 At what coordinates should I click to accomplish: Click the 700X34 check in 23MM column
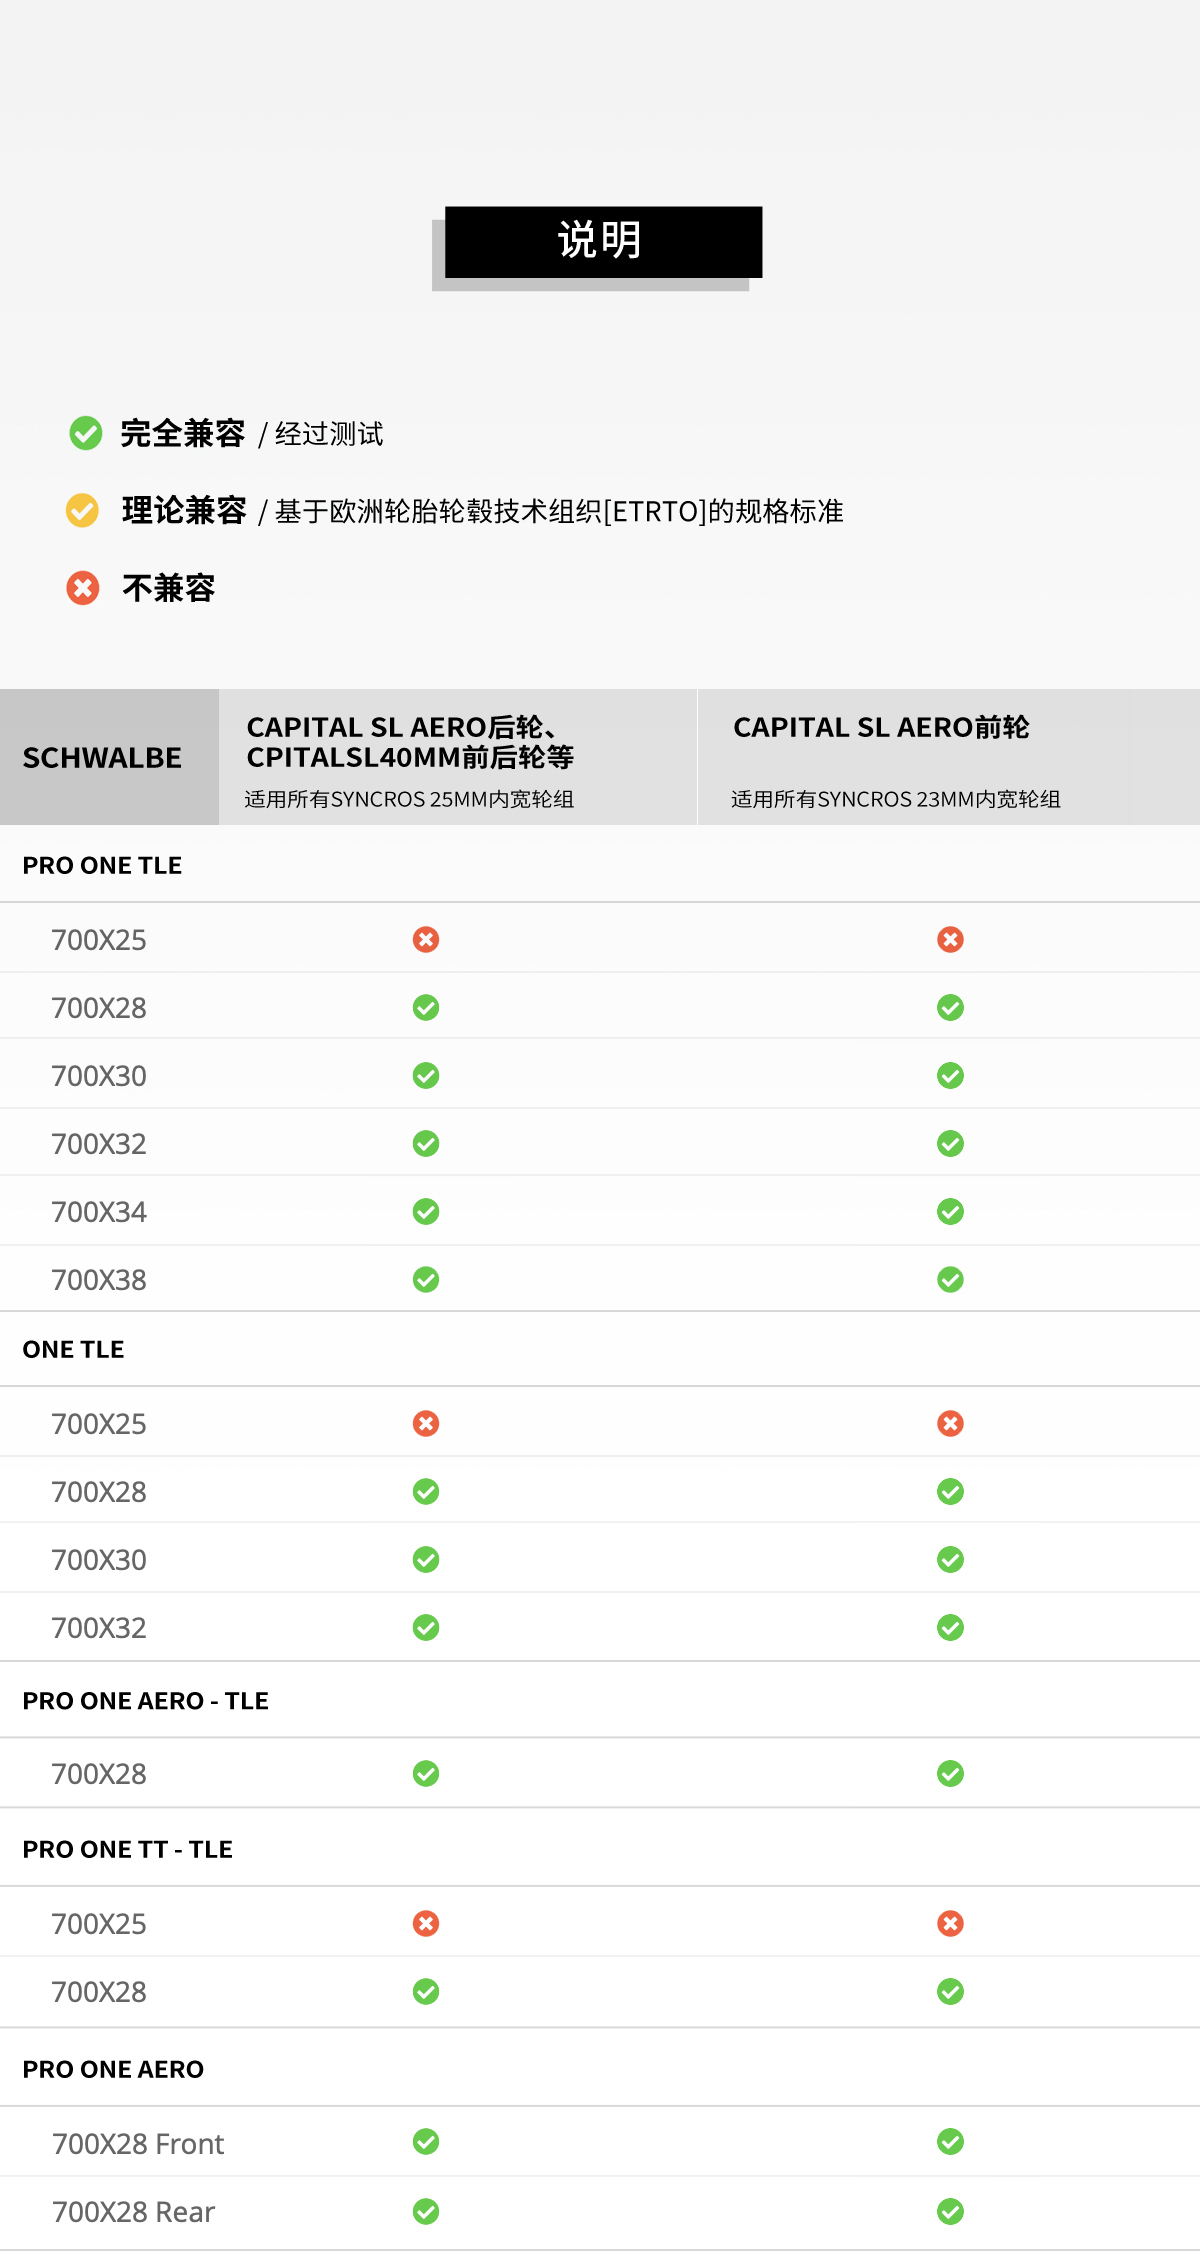[950, 1211]
